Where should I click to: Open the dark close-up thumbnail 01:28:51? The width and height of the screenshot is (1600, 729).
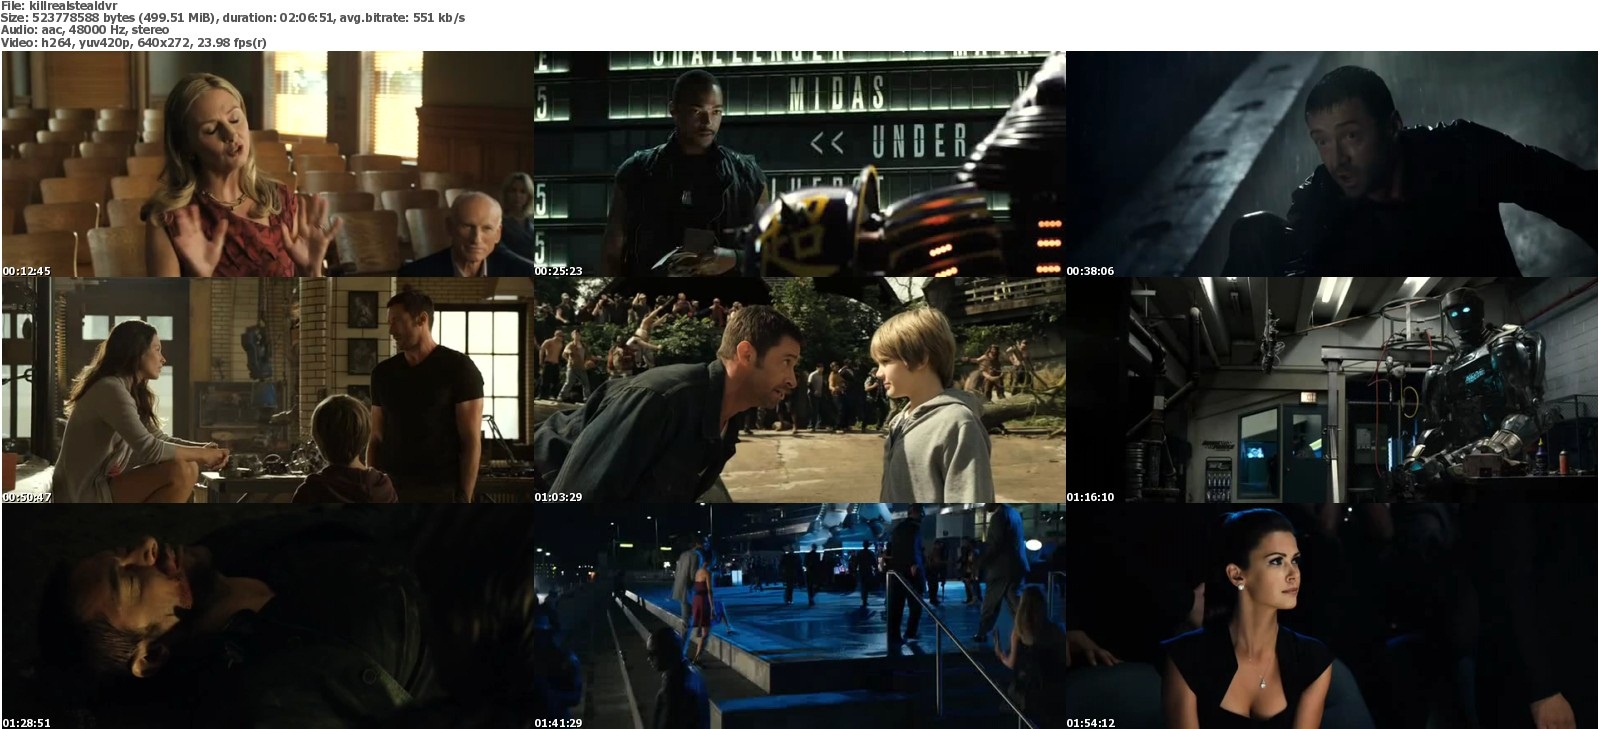267,616
